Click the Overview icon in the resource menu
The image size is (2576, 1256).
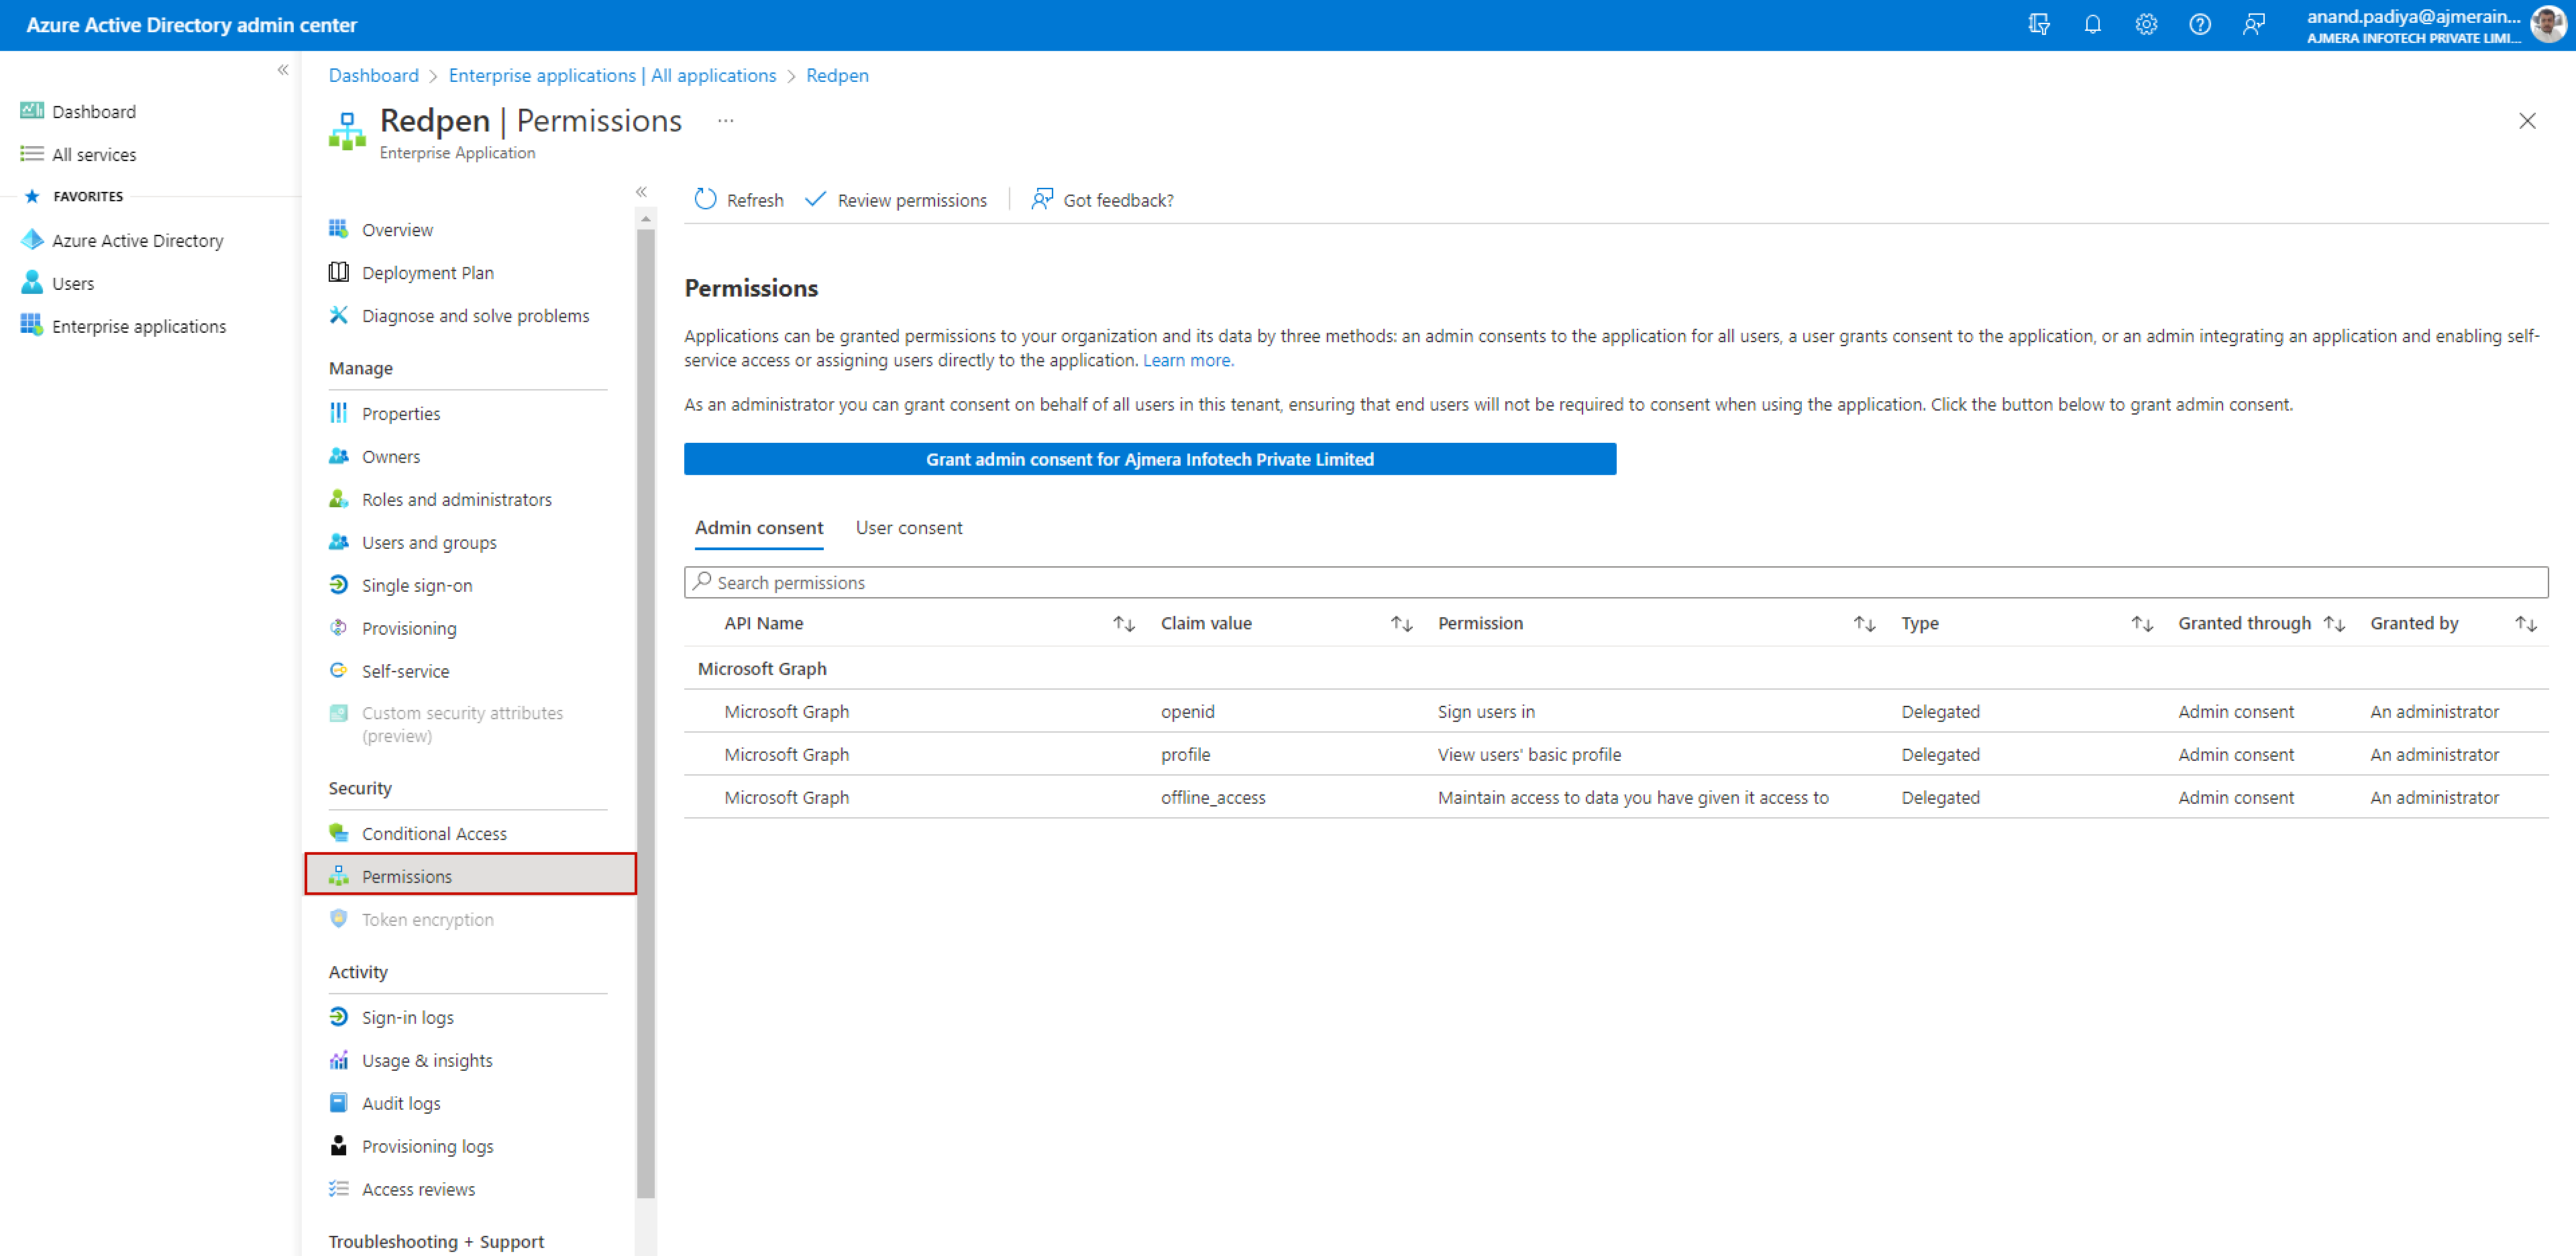click(x=339, y=229)
